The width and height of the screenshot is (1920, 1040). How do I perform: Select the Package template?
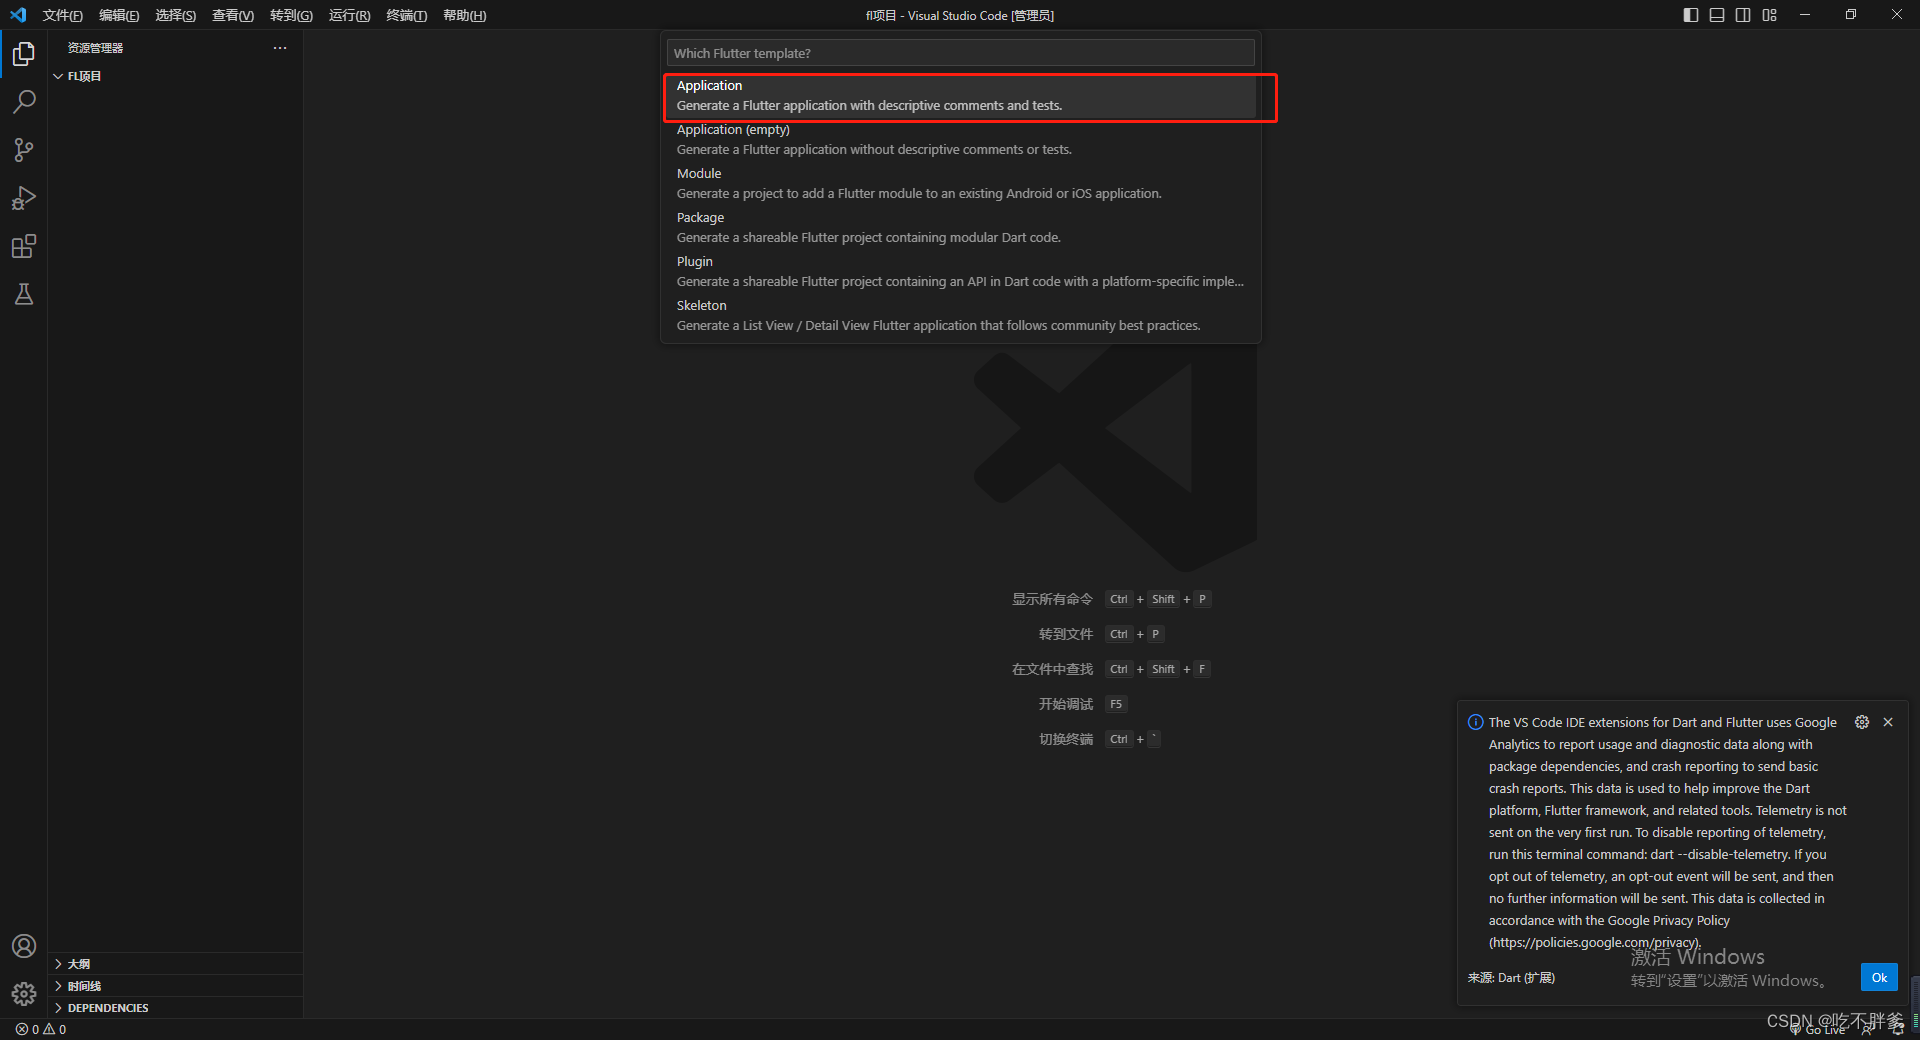pos(960,228)
